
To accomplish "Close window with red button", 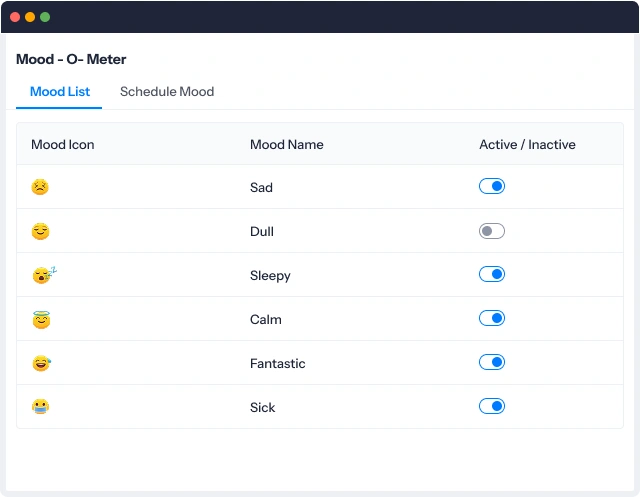I will 15,17.
